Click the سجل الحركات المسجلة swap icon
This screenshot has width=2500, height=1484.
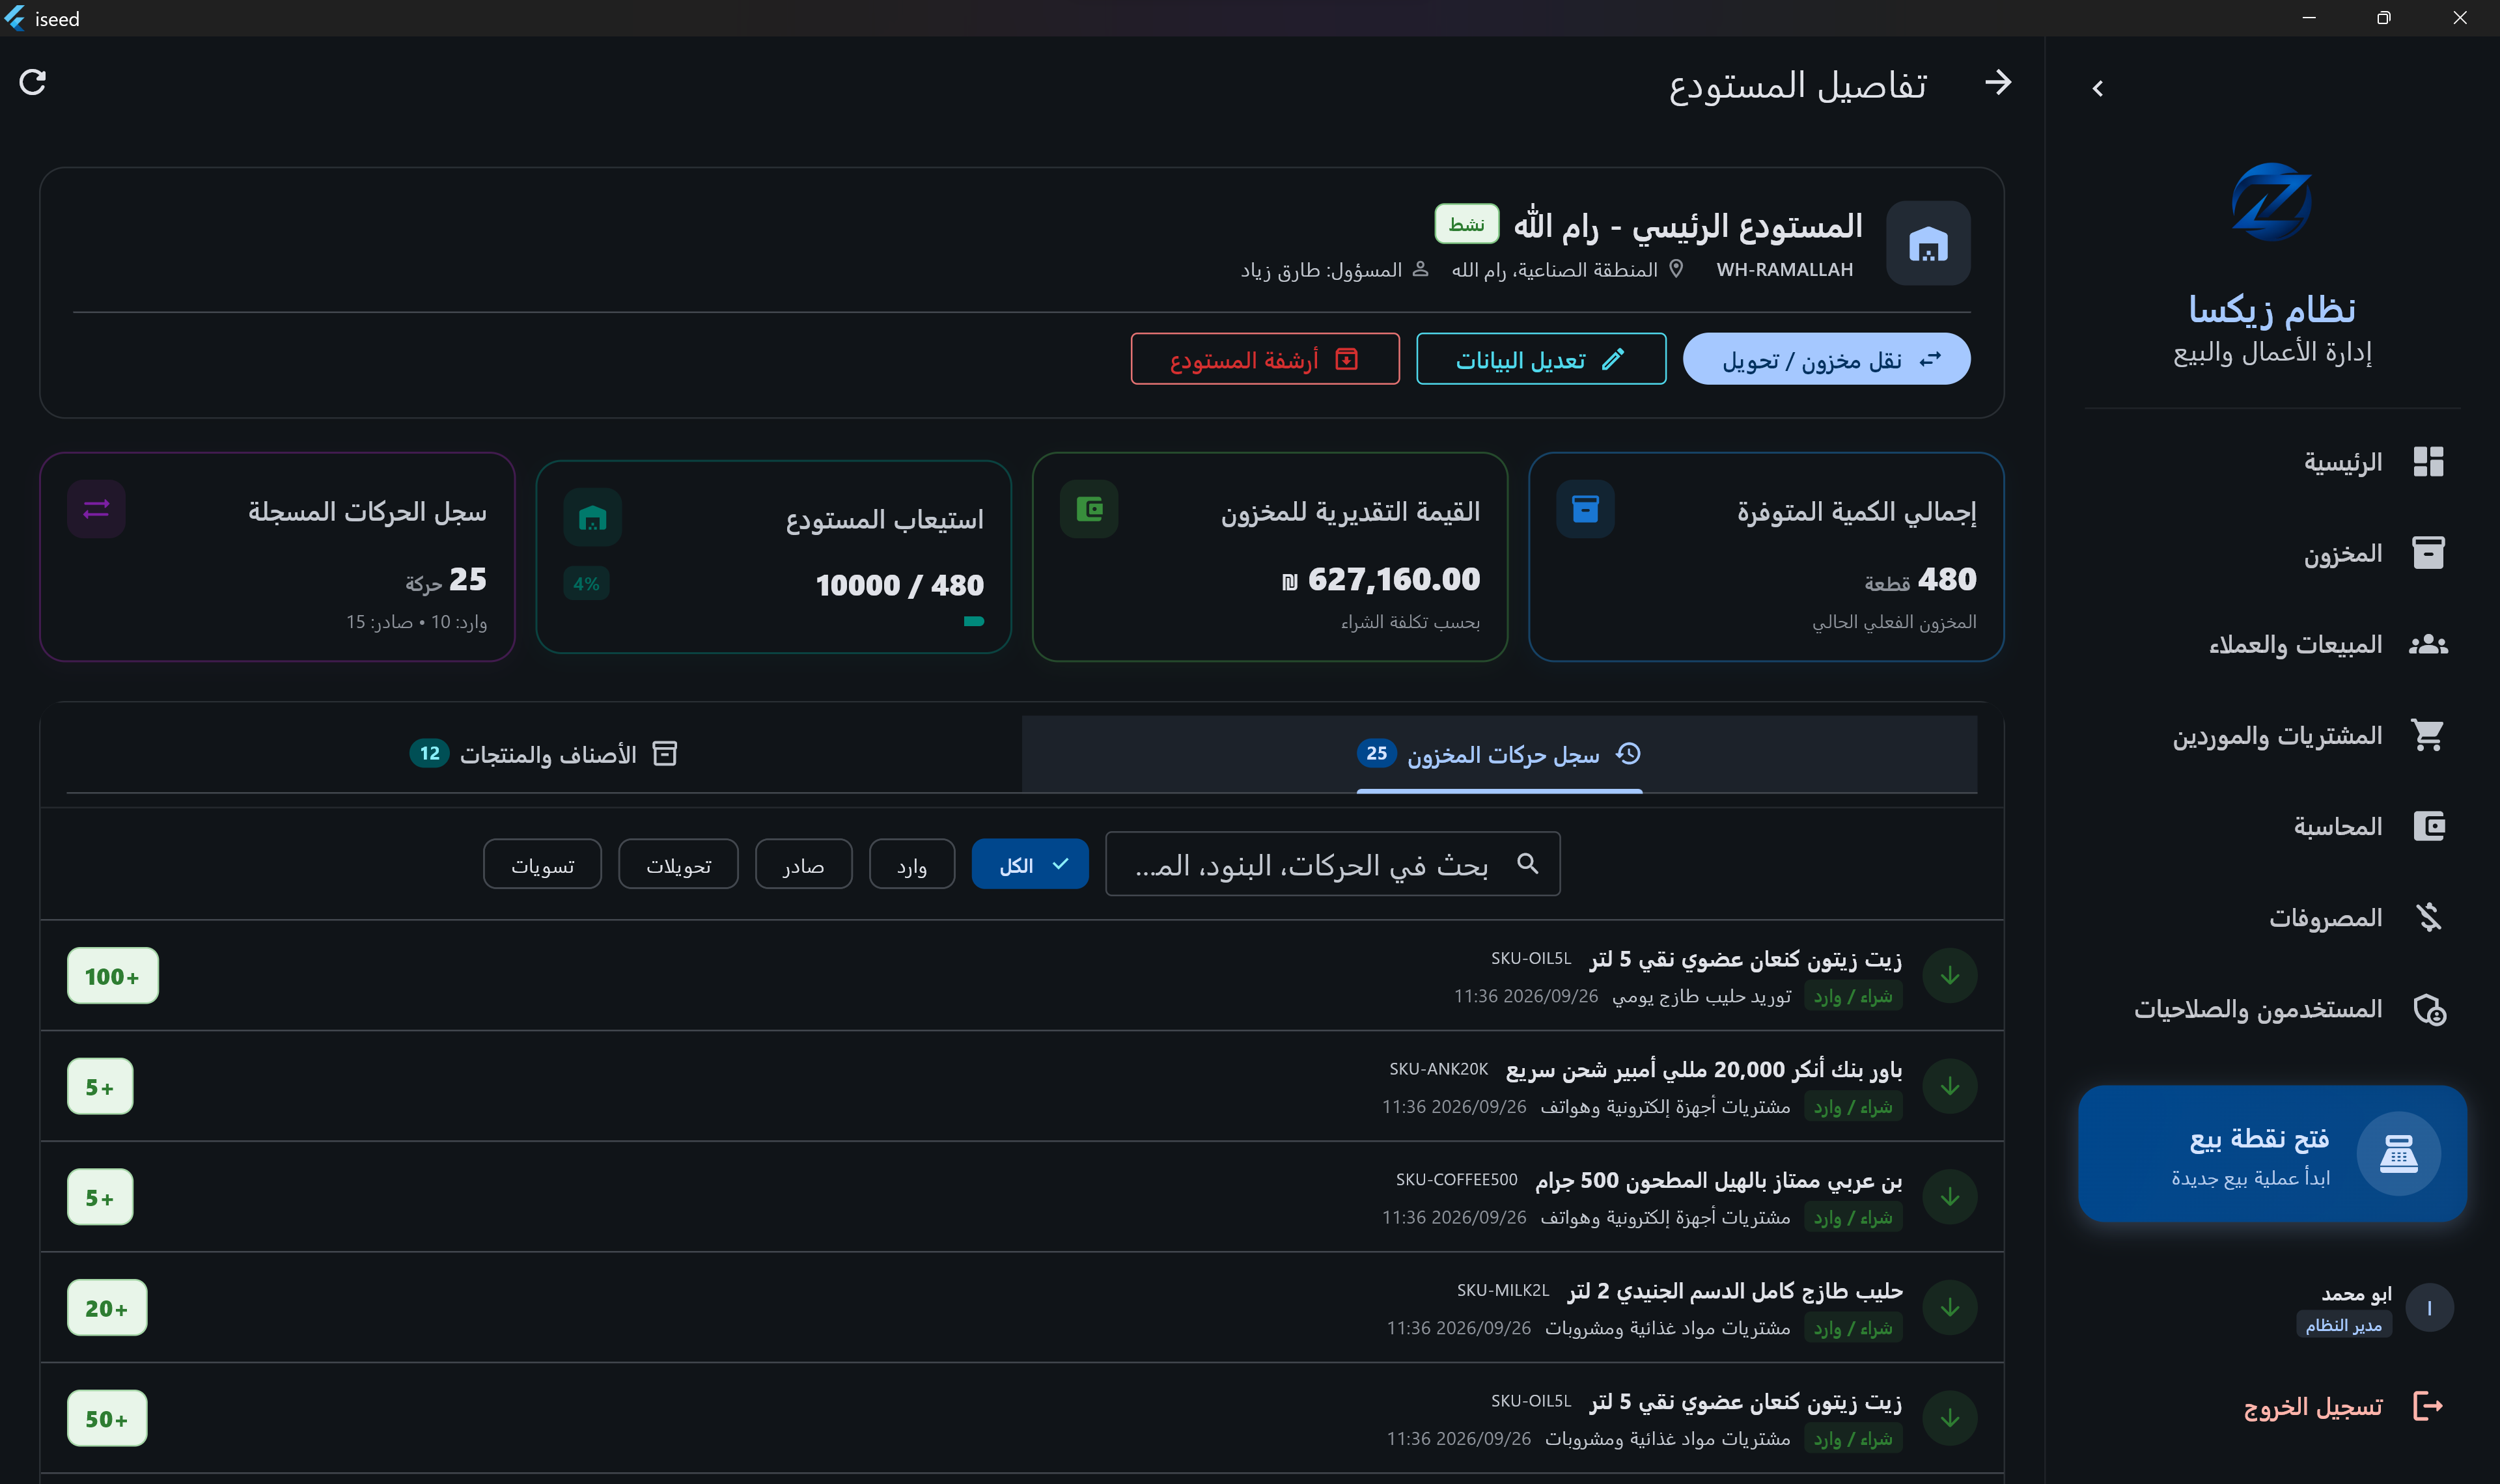tap(96, 509)
